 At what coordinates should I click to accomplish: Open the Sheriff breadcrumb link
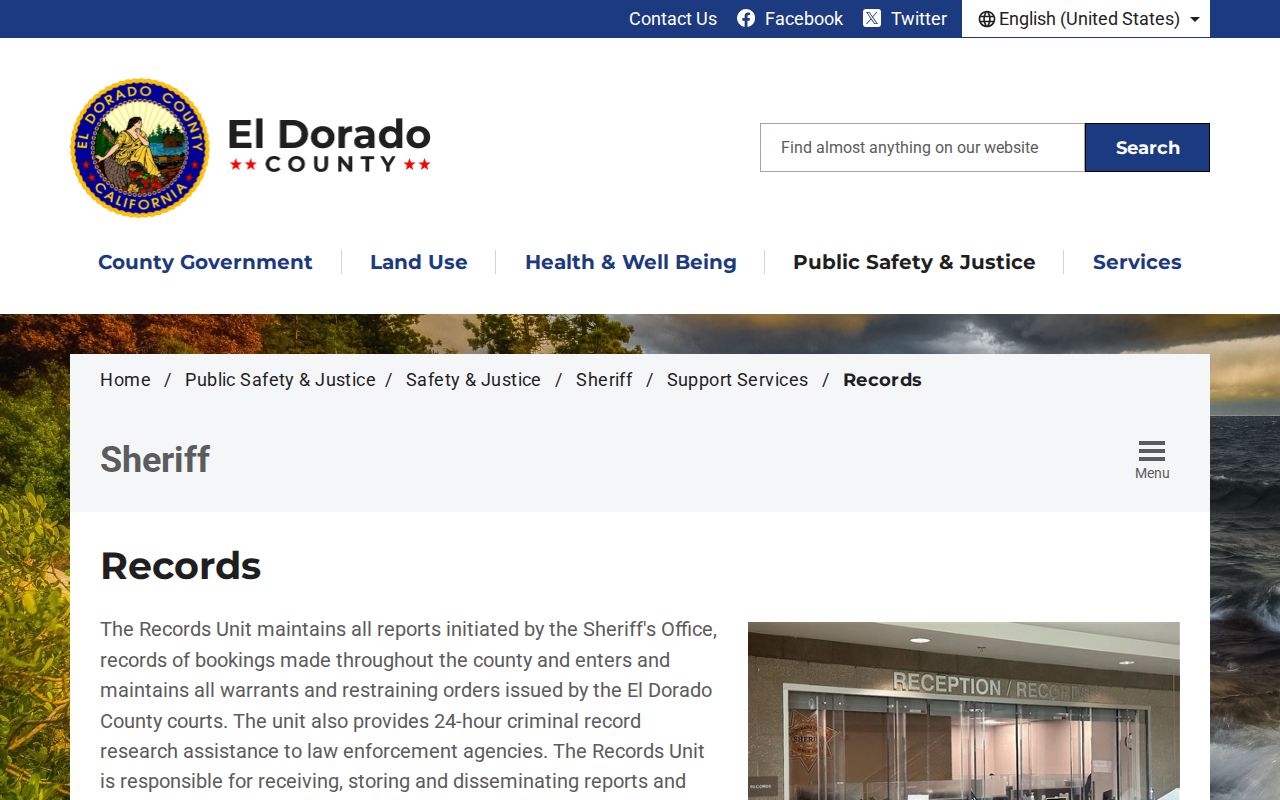tap(604, 380)
